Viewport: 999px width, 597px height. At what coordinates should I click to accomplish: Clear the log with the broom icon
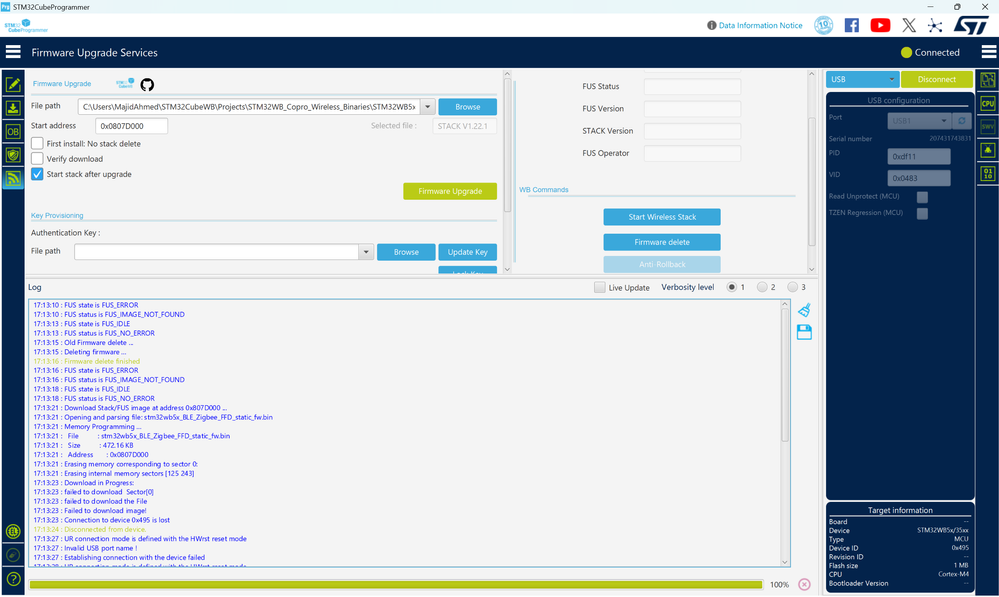804,310
